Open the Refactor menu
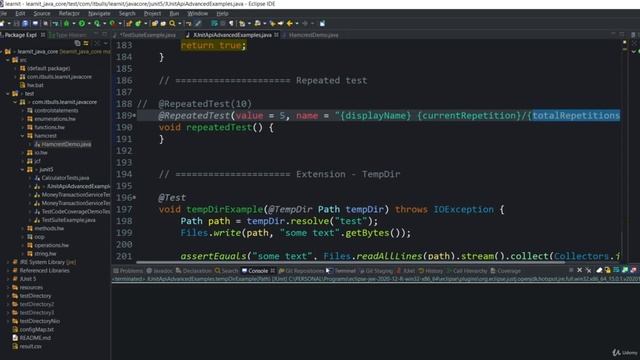 point(69,13)
